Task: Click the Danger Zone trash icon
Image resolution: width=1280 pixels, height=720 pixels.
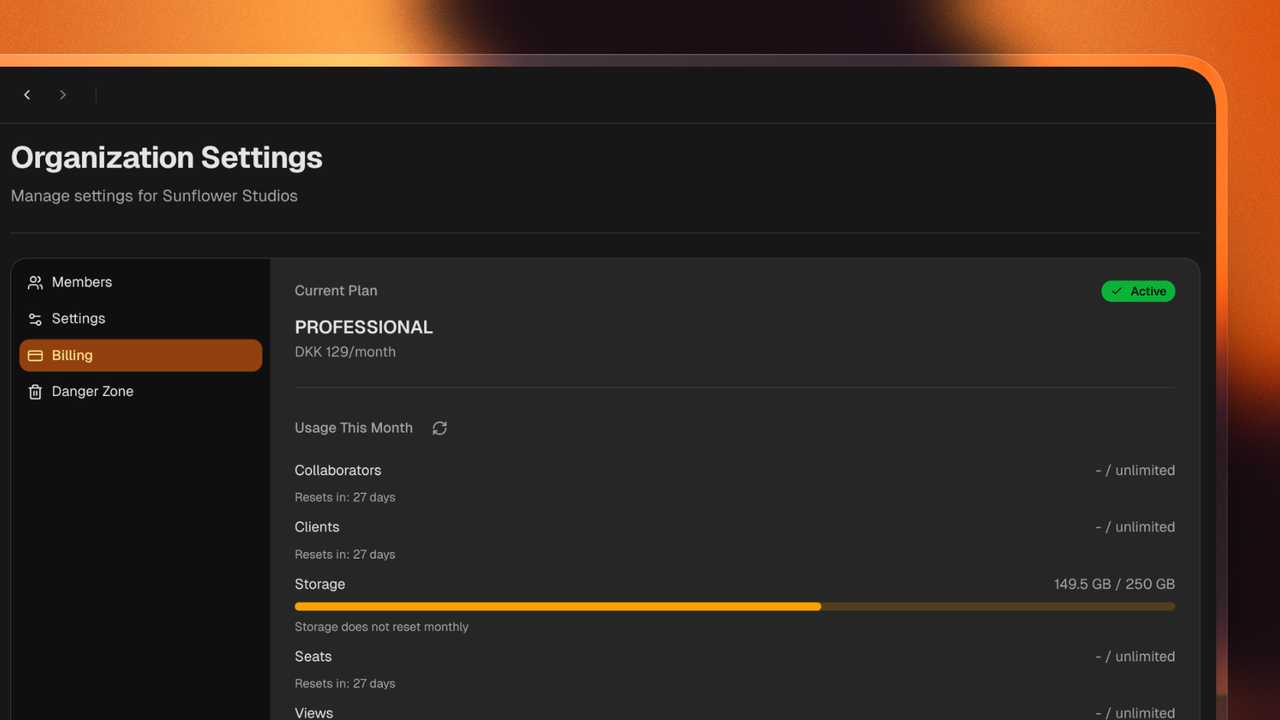Action: [x=35, y=391]
